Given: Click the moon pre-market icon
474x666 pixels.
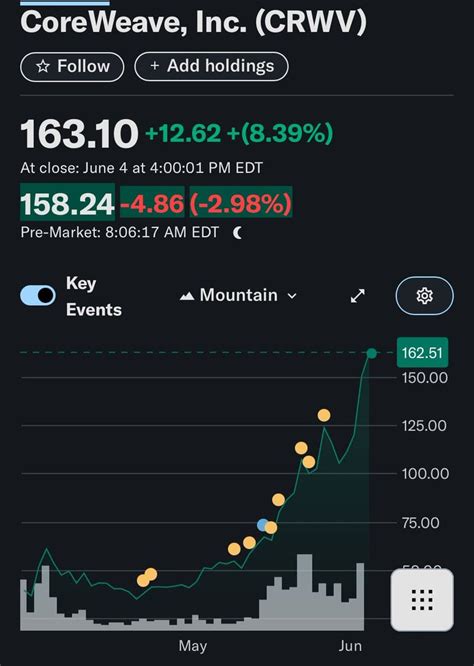Looking at the screenshot, I should point(238,232).
